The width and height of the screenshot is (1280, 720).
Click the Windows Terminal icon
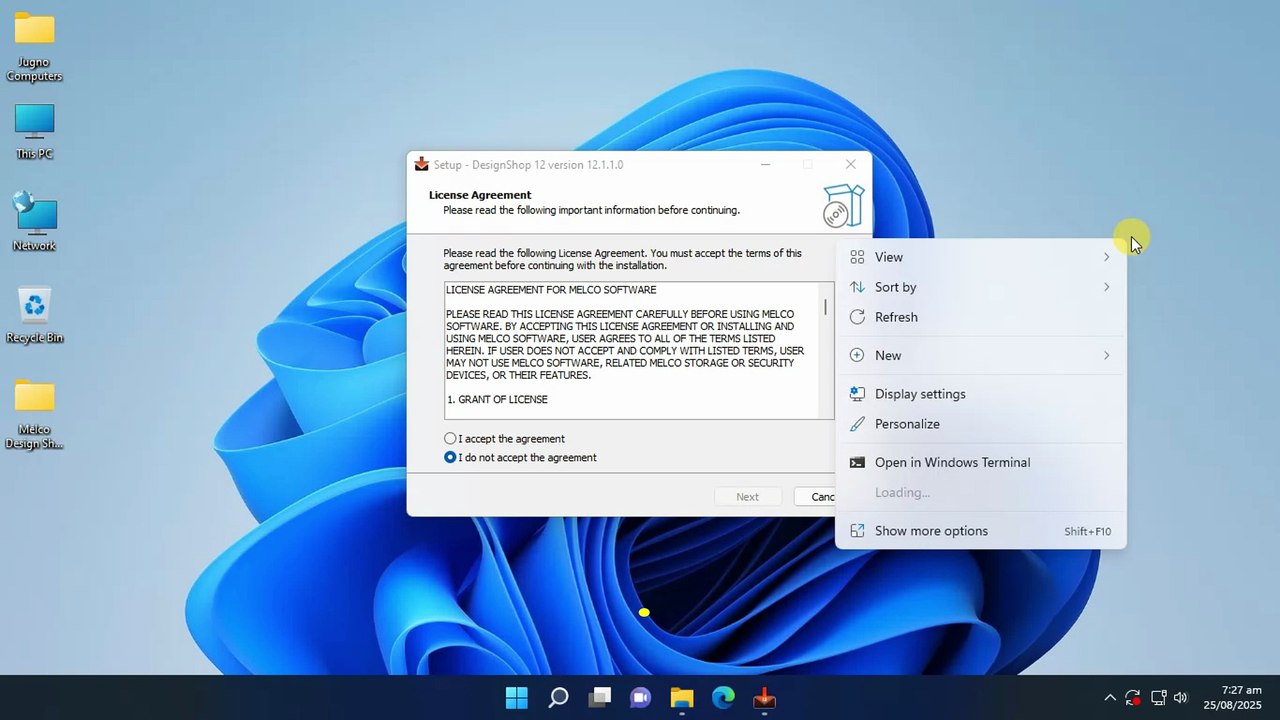coord(857,462)
